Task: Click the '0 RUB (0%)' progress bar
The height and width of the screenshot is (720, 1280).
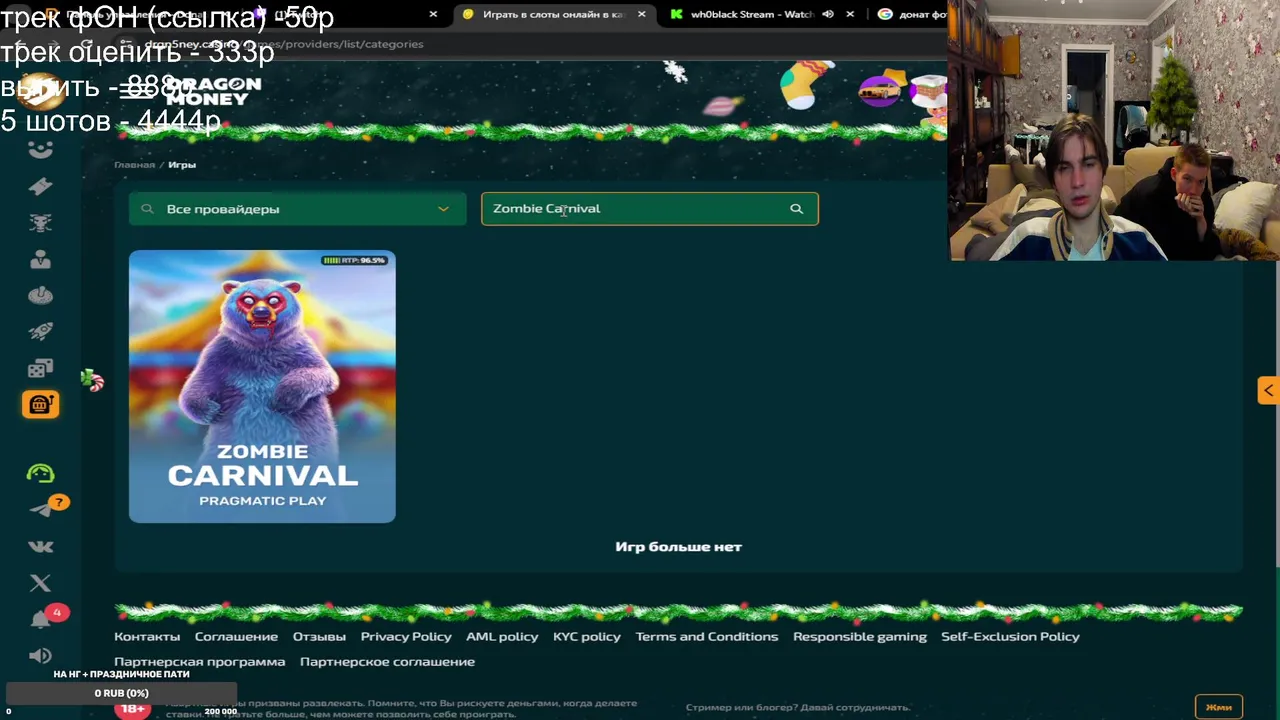Action: (121, 693)
